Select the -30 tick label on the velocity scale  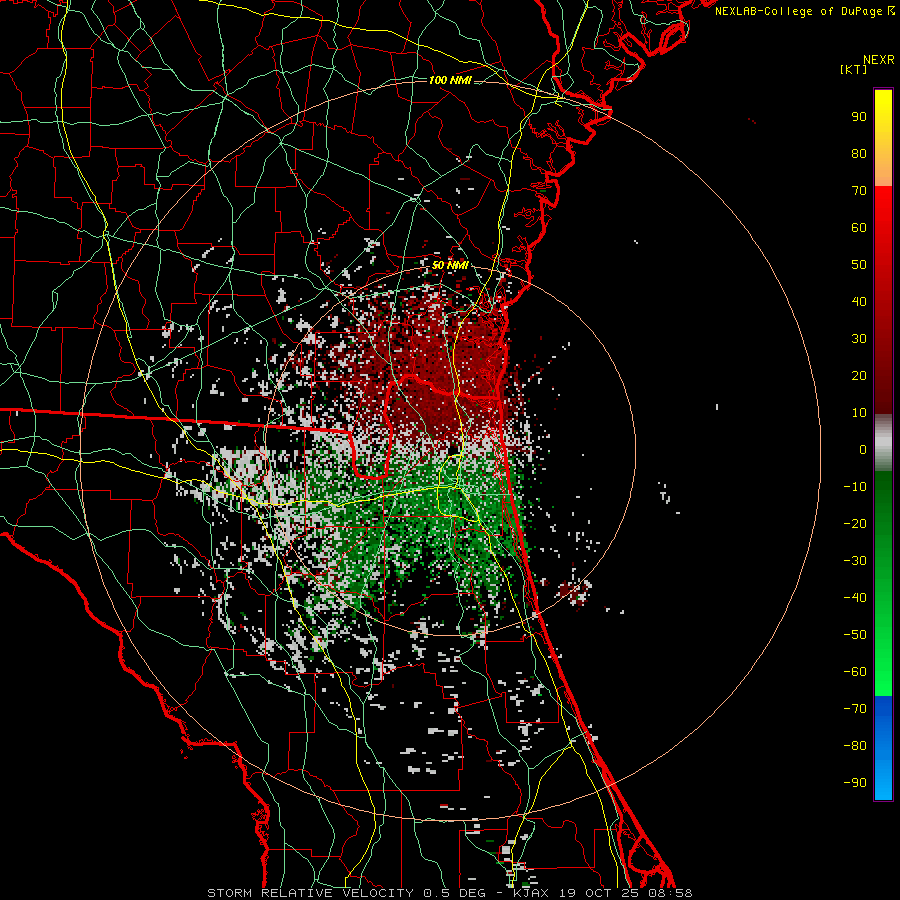pyautogui.click(x=855, y=561)
